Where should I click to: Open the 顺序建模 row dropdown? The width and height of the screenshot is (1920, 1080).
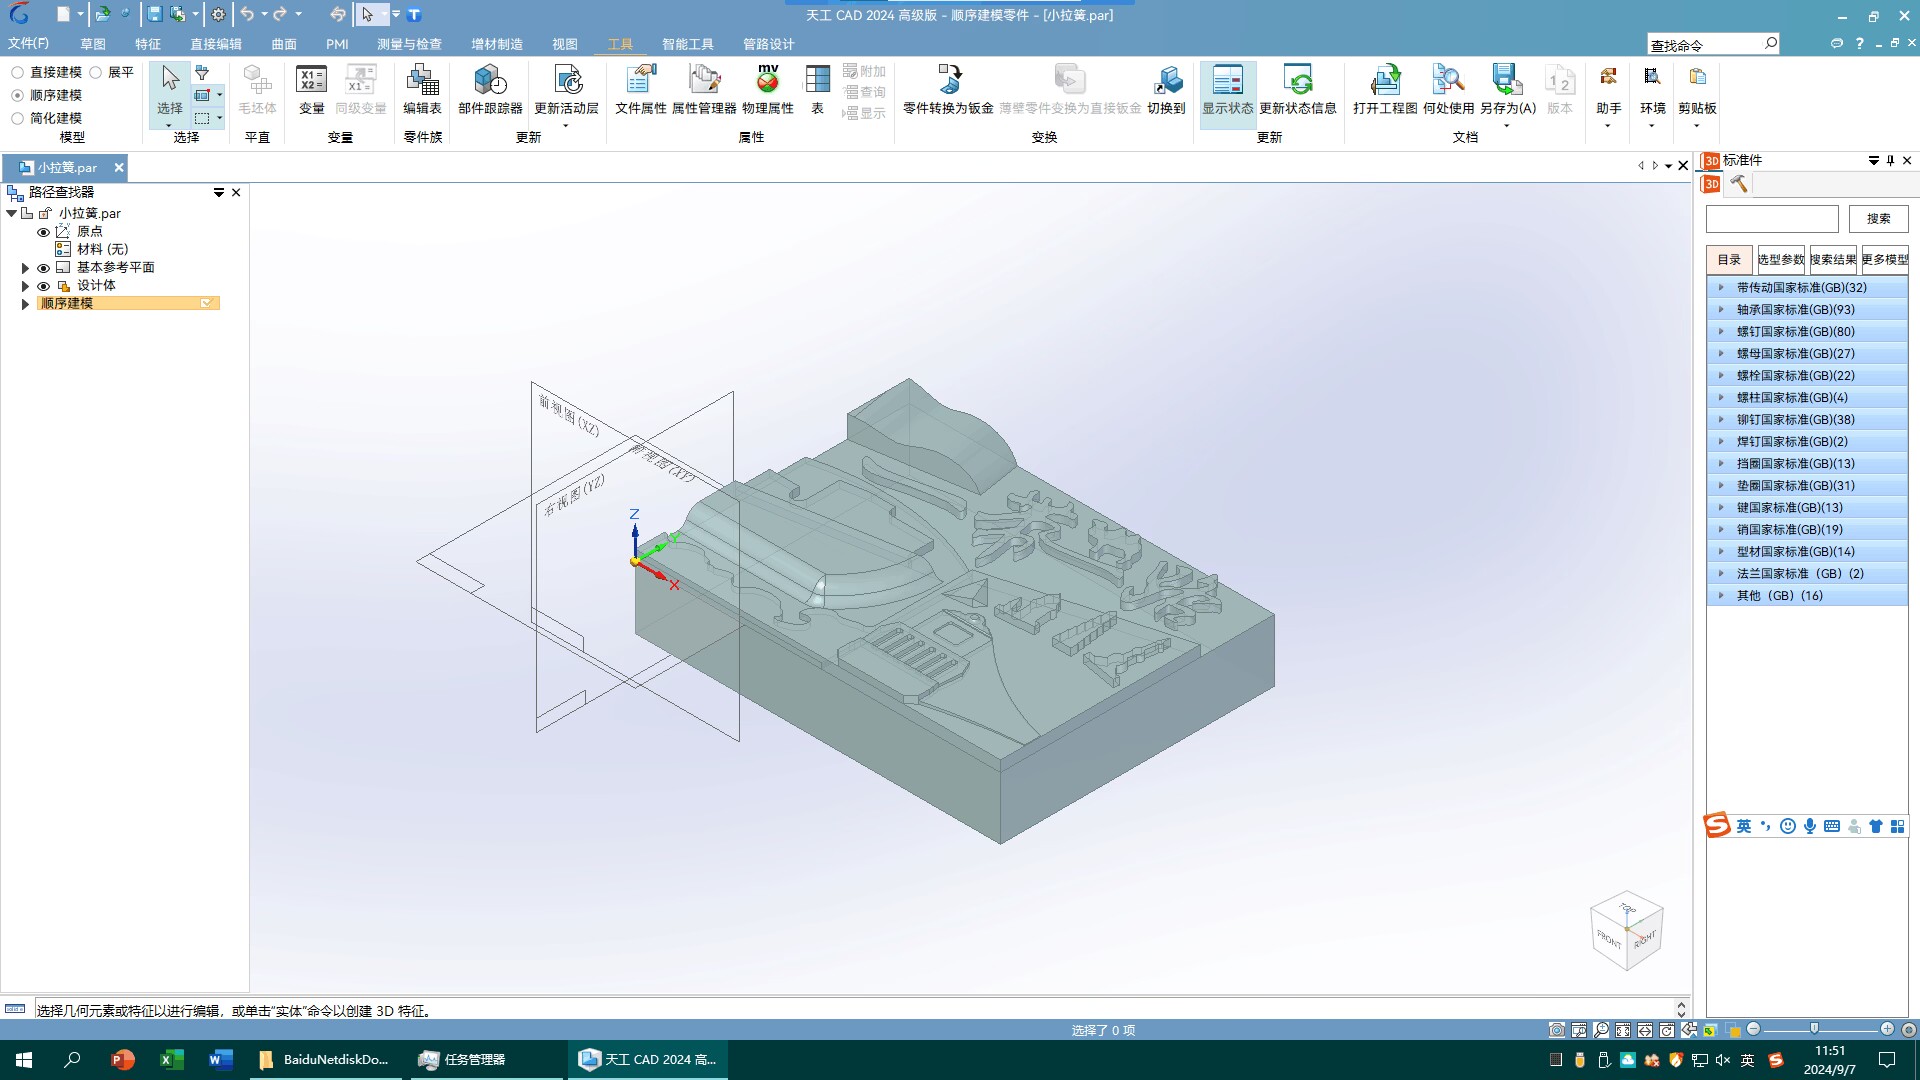pos(206,303)
